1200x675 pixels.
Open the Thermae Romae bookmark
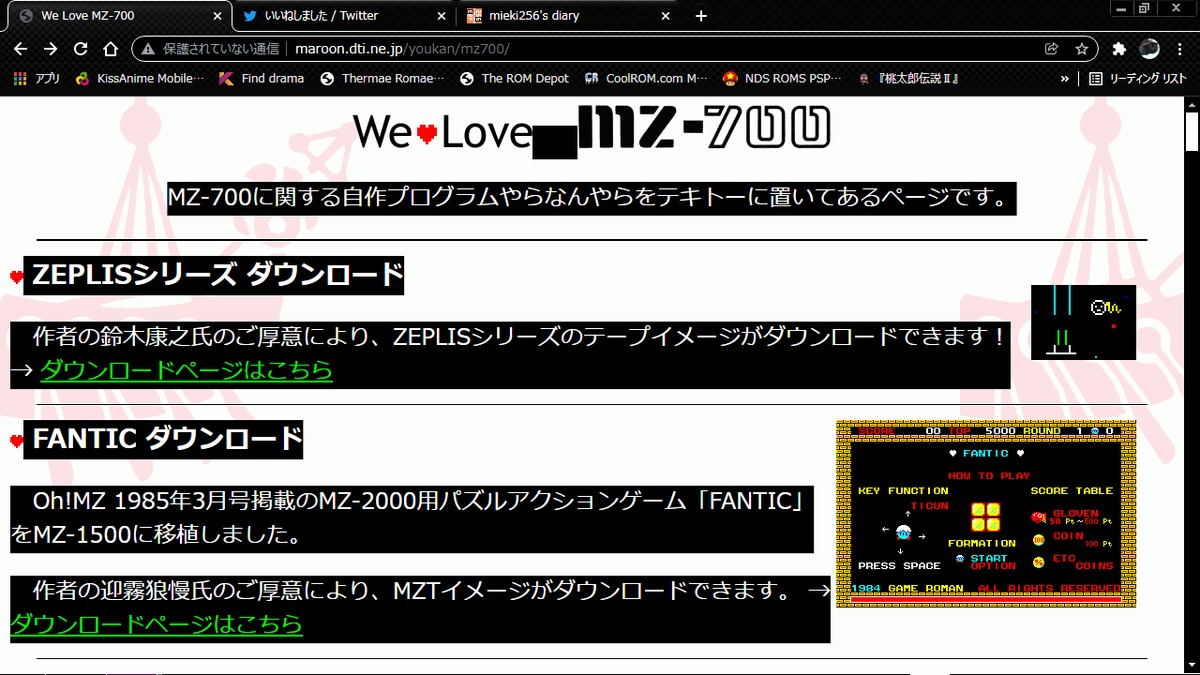(382, 78)
